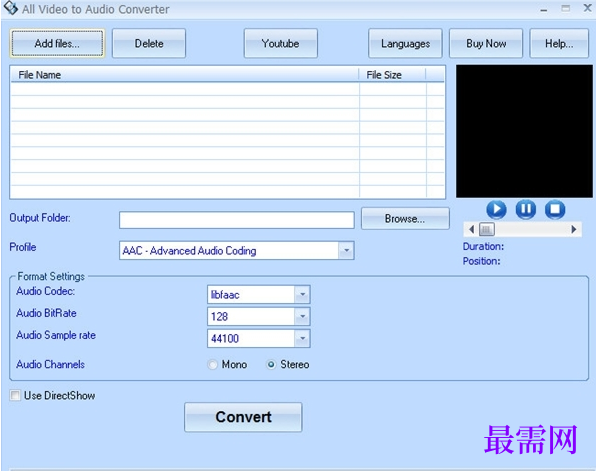This screenshot has width=596, height=471.
Task: Start preview with the Play button
Action: tap(496, 209)
